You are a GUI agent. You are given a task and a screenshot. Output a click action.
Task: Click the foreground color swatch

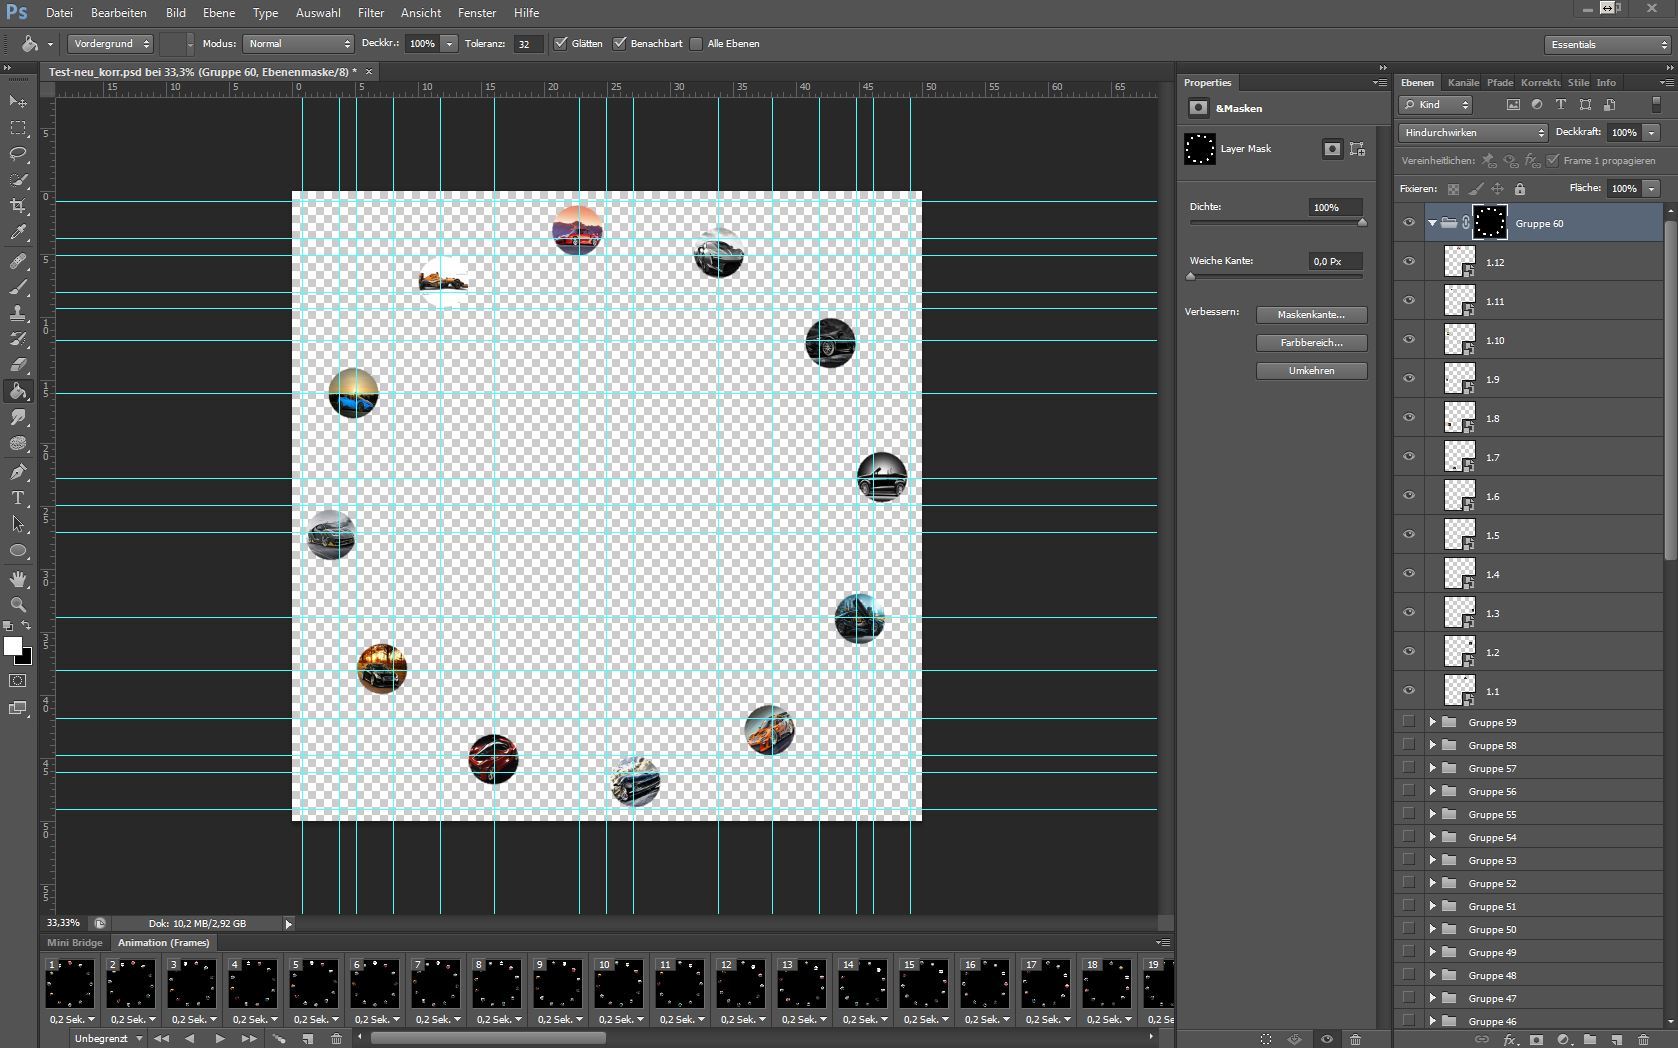[12, 646]
